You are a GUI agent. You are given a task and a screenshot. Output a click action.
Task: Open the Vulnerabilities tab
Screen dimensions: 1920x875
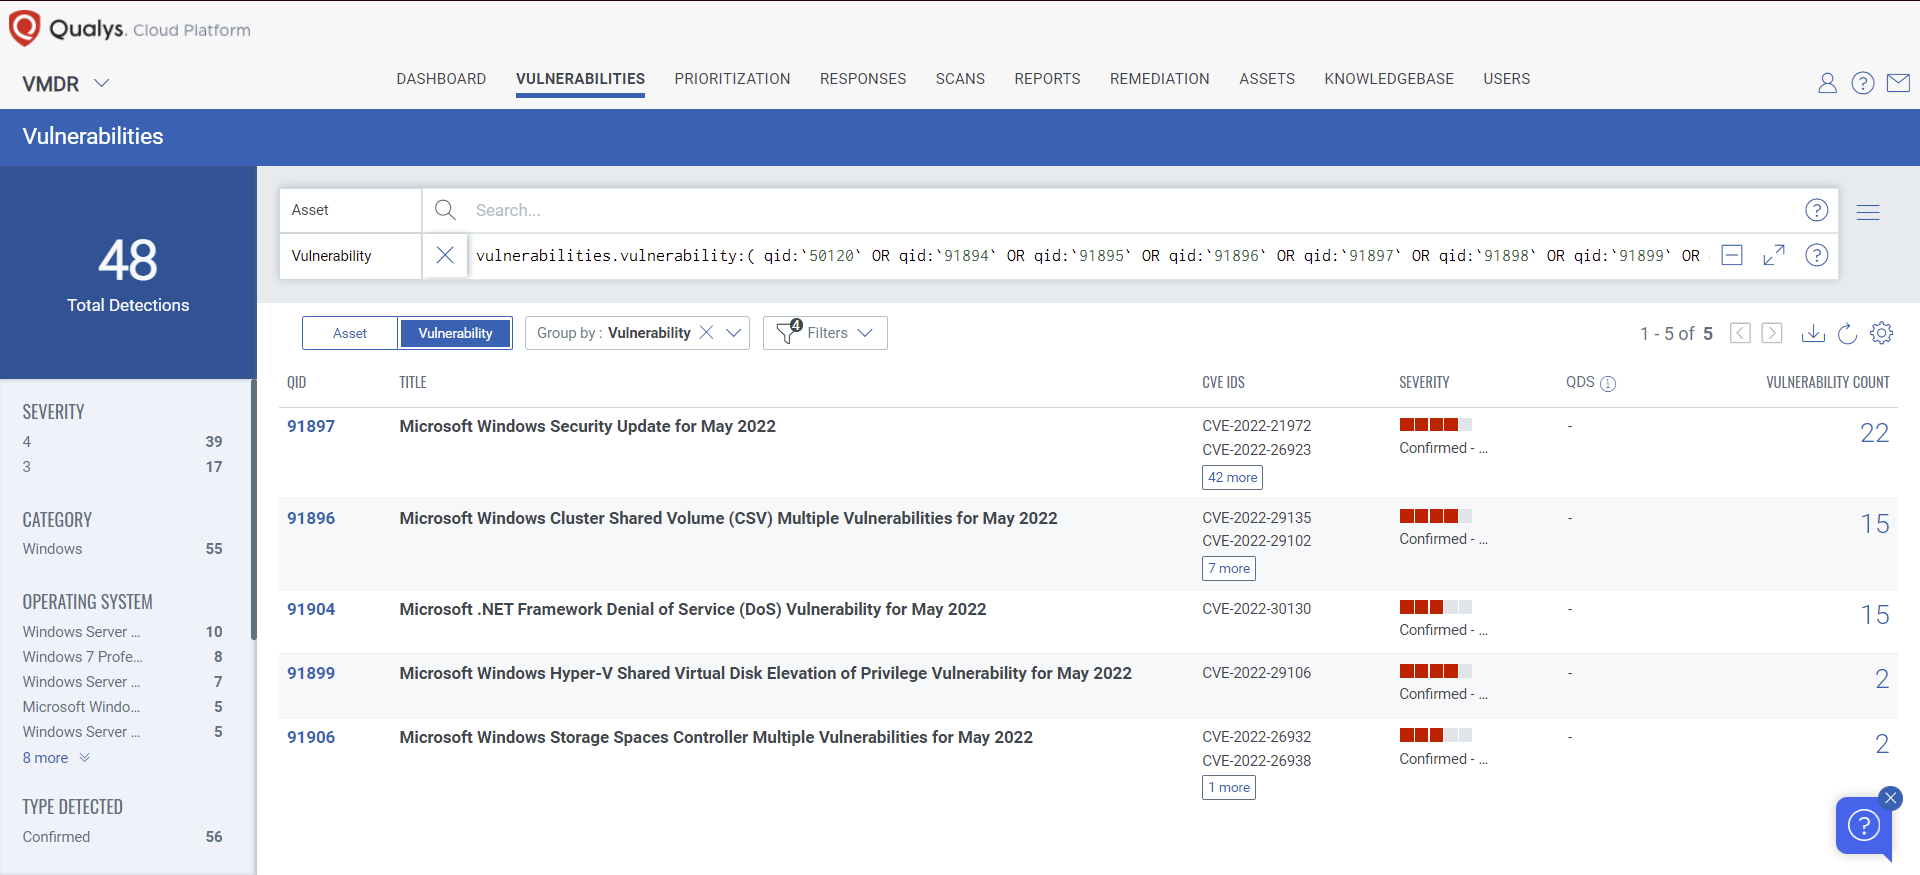(x=580, y=79)
